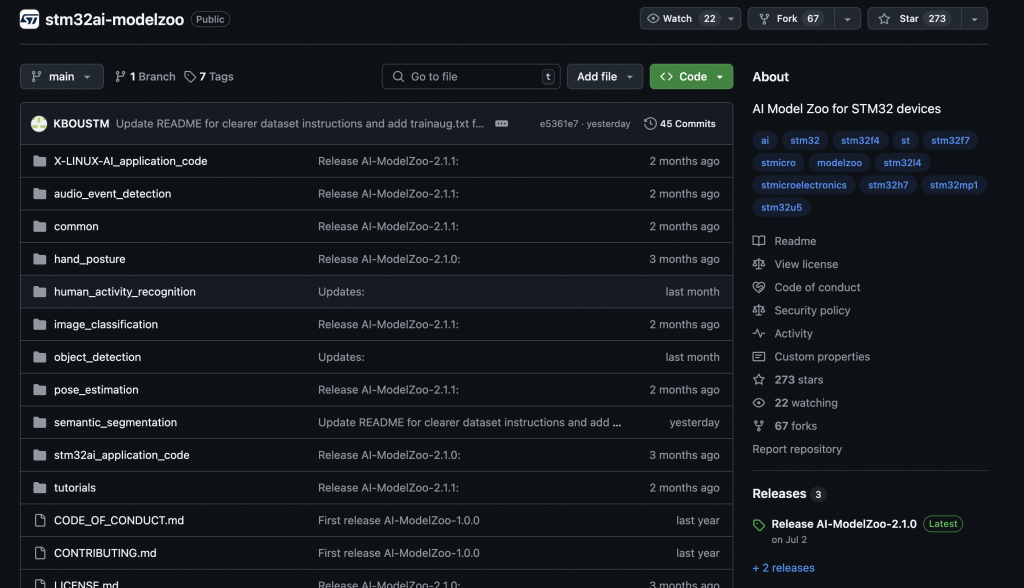Open the tutorials folder
1024x588 pixels.
pyautogui.click(x=74, y=487)
